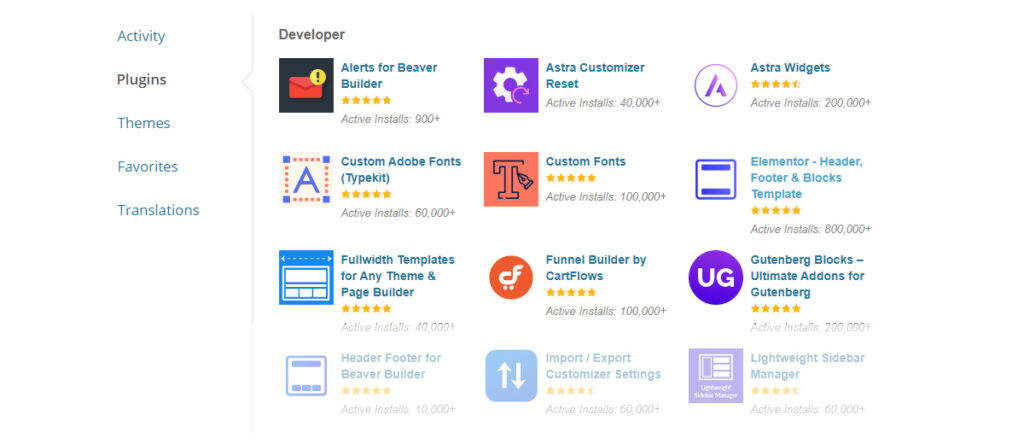Click the Custom Fonts star rating
This screenshot has width=1024, height=444.
pos(571,178)
